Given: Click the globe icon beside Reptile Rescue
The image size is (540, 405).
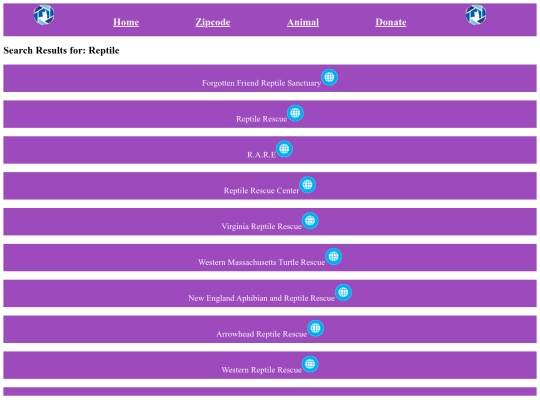Looking at the screenshot, I should (295, 113).
